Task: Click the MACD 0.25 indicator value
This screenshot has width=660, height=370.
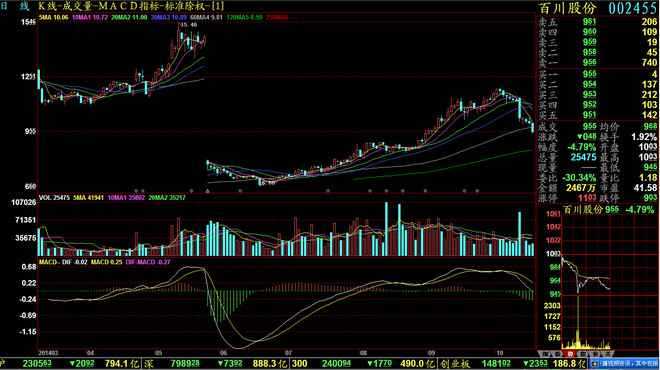Action: tap(106, 262)
